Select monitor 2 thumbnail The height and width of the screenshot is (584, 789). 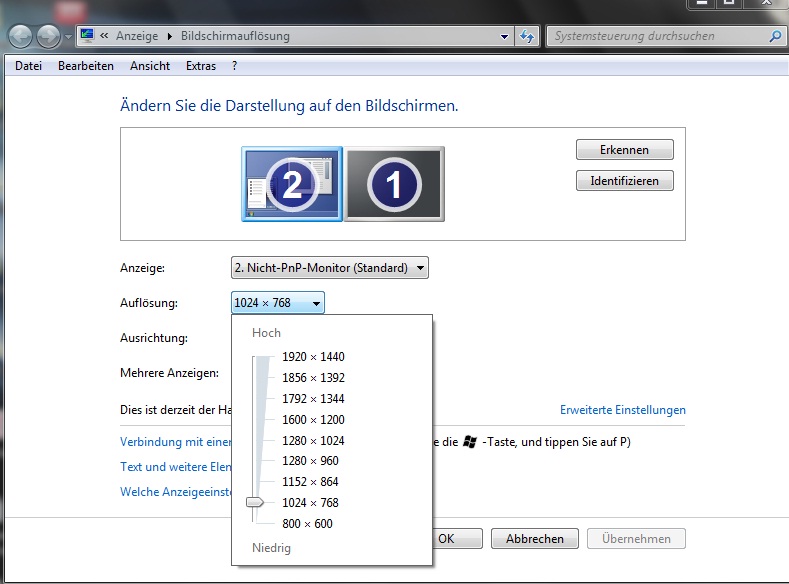tap(292, 184)
